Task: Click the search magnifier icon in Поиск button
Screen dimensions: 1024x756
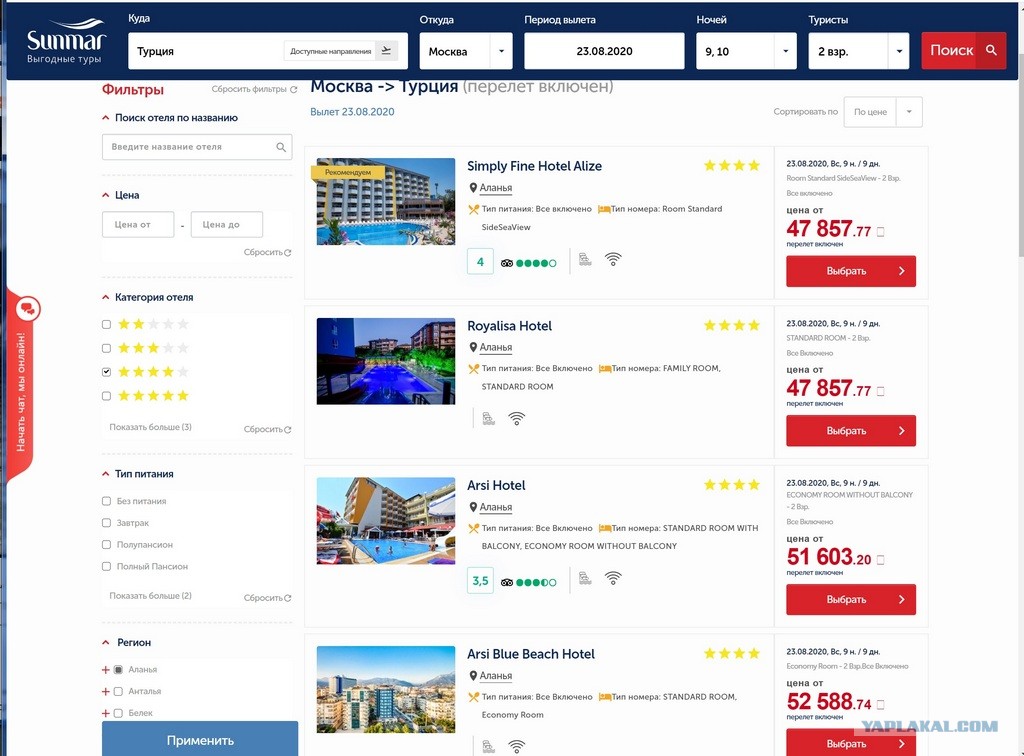Action: [x=991, y=50]
